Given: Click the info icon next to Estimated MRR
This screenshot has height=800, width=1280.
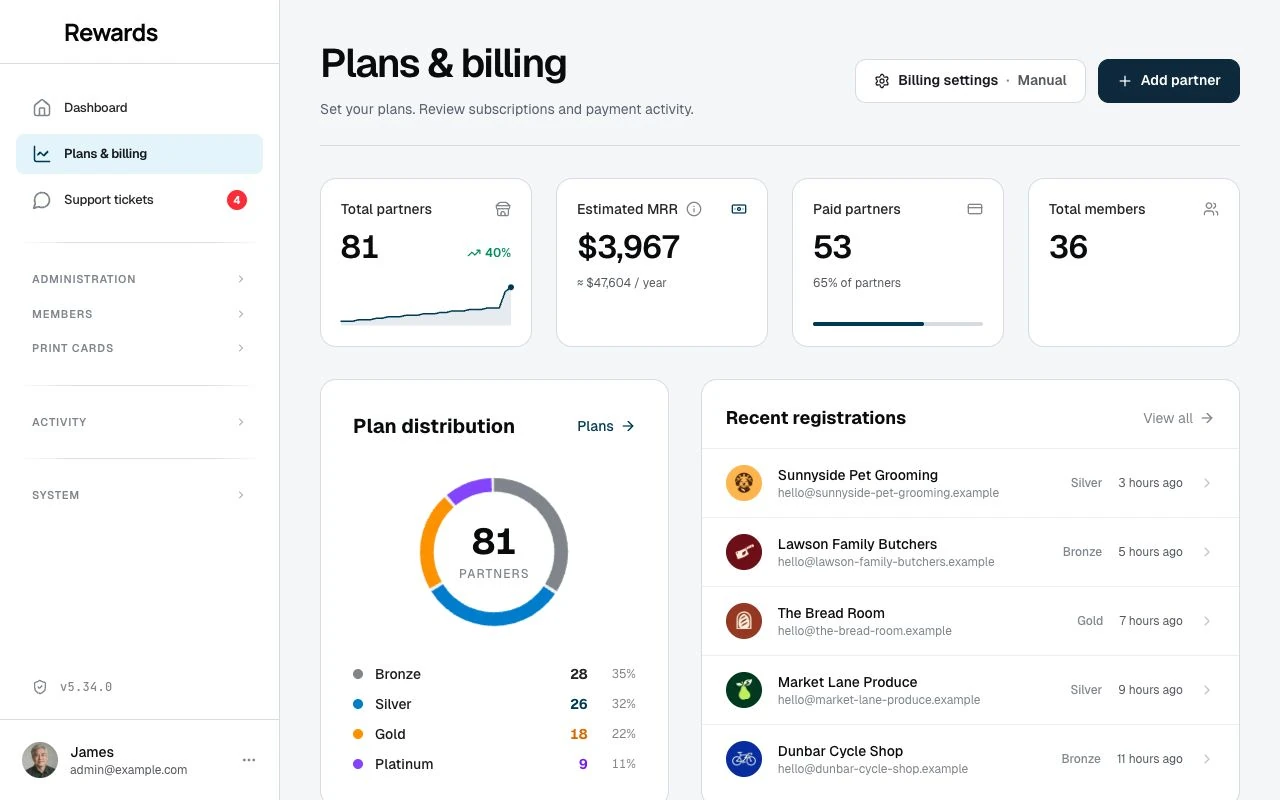Looking at the screenshot, I should point(694,209).
